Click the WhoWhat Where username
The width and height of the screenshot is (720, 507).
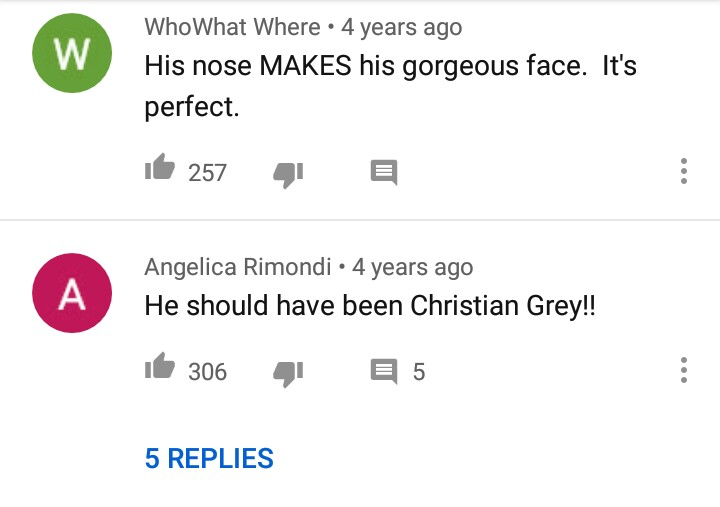coord(232,27)
